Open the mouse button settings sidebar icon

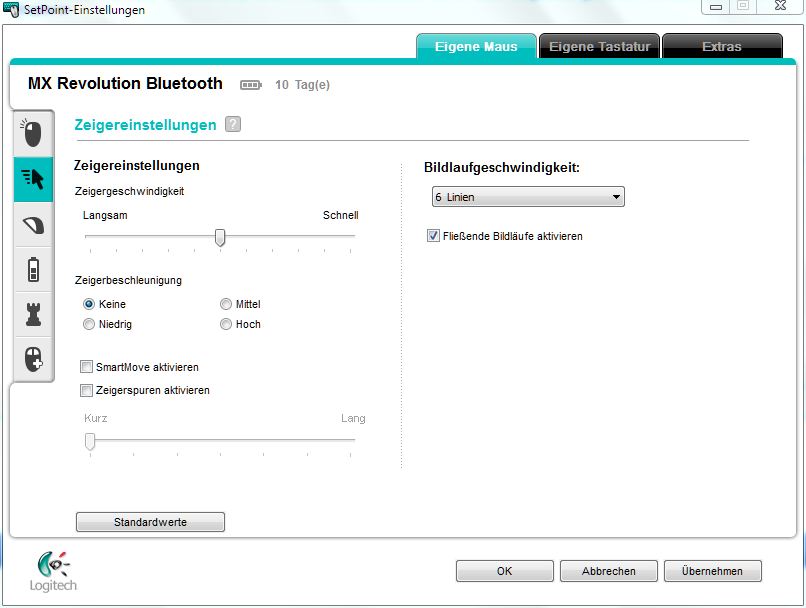click(x=33, y=134)
